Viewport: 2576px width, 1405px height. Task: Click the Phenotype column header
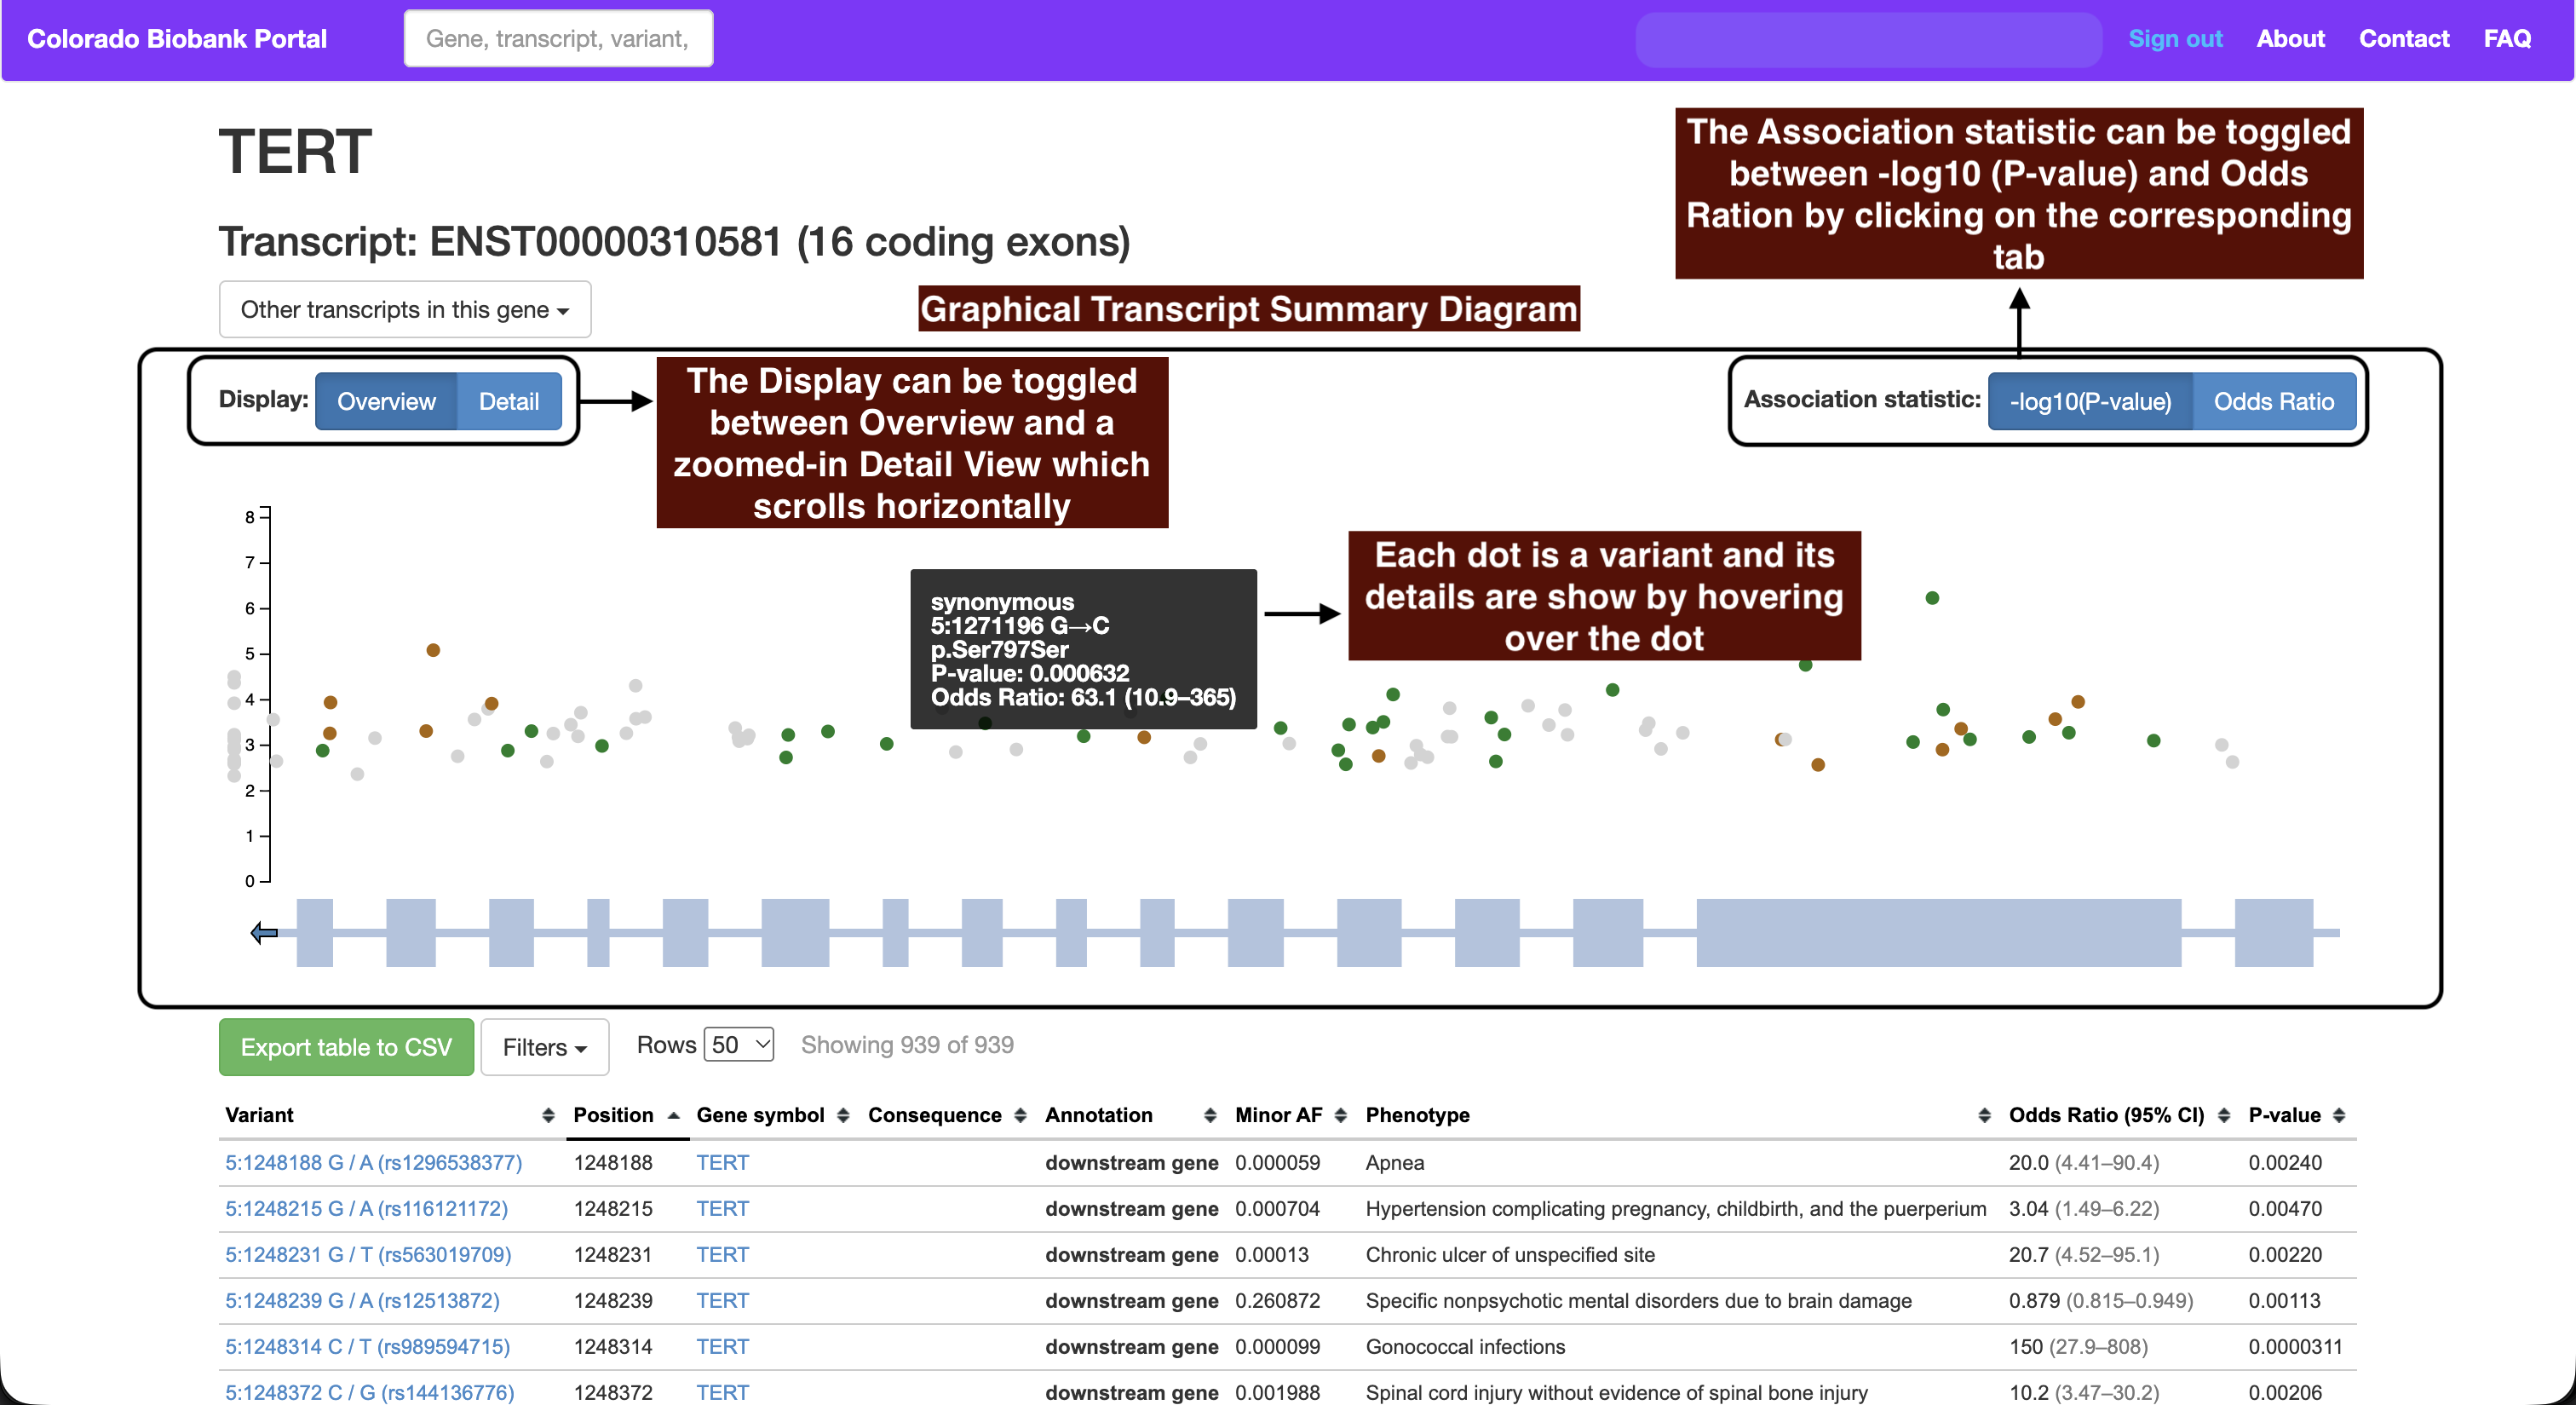[x=1417, y=1115]
